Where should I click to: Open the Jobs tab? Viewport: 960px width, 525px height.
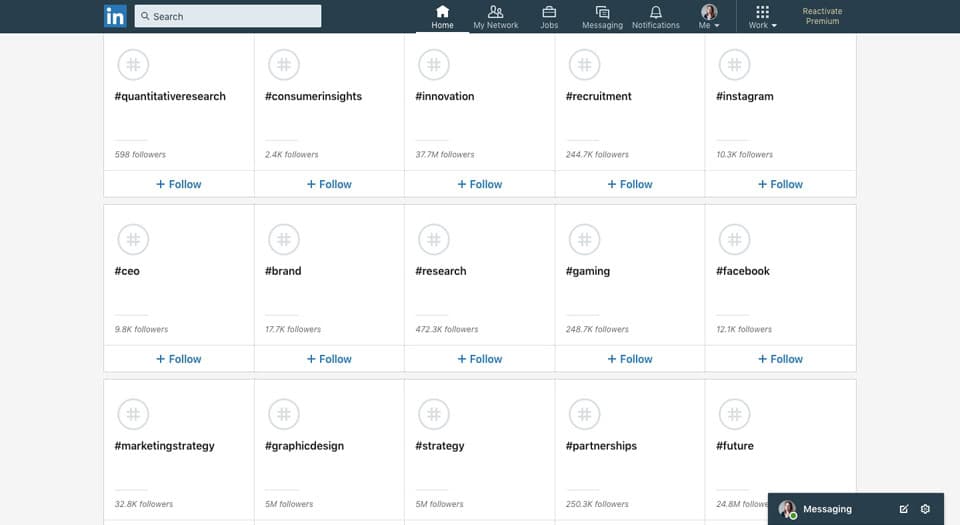click(x=549, y=17)
